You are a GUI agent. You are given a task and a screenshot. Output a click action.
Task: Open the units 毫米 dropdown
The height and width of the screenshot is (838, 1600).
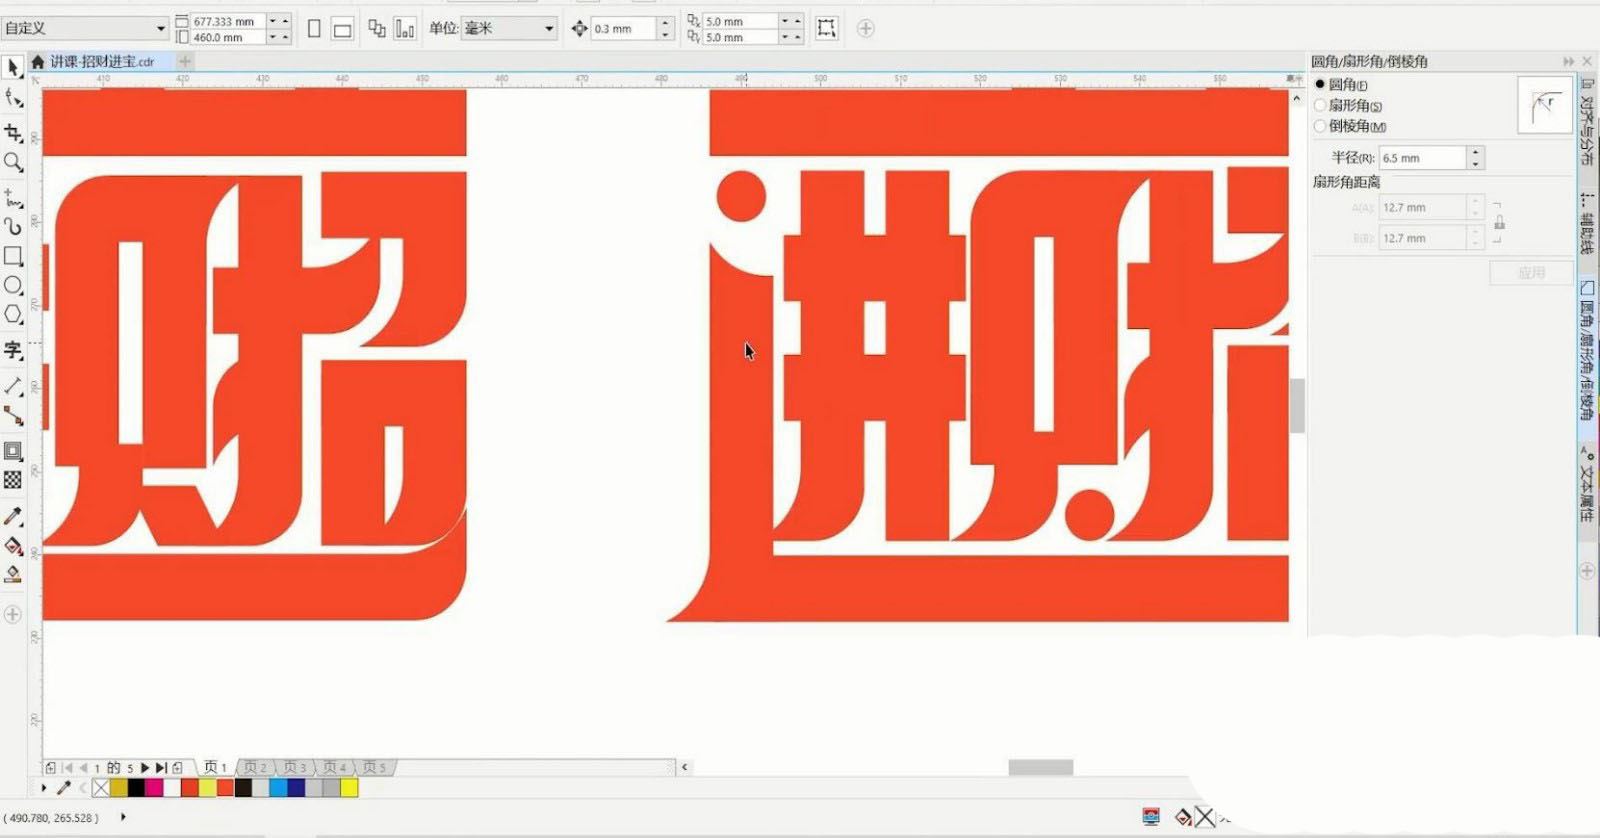(508, 28)
